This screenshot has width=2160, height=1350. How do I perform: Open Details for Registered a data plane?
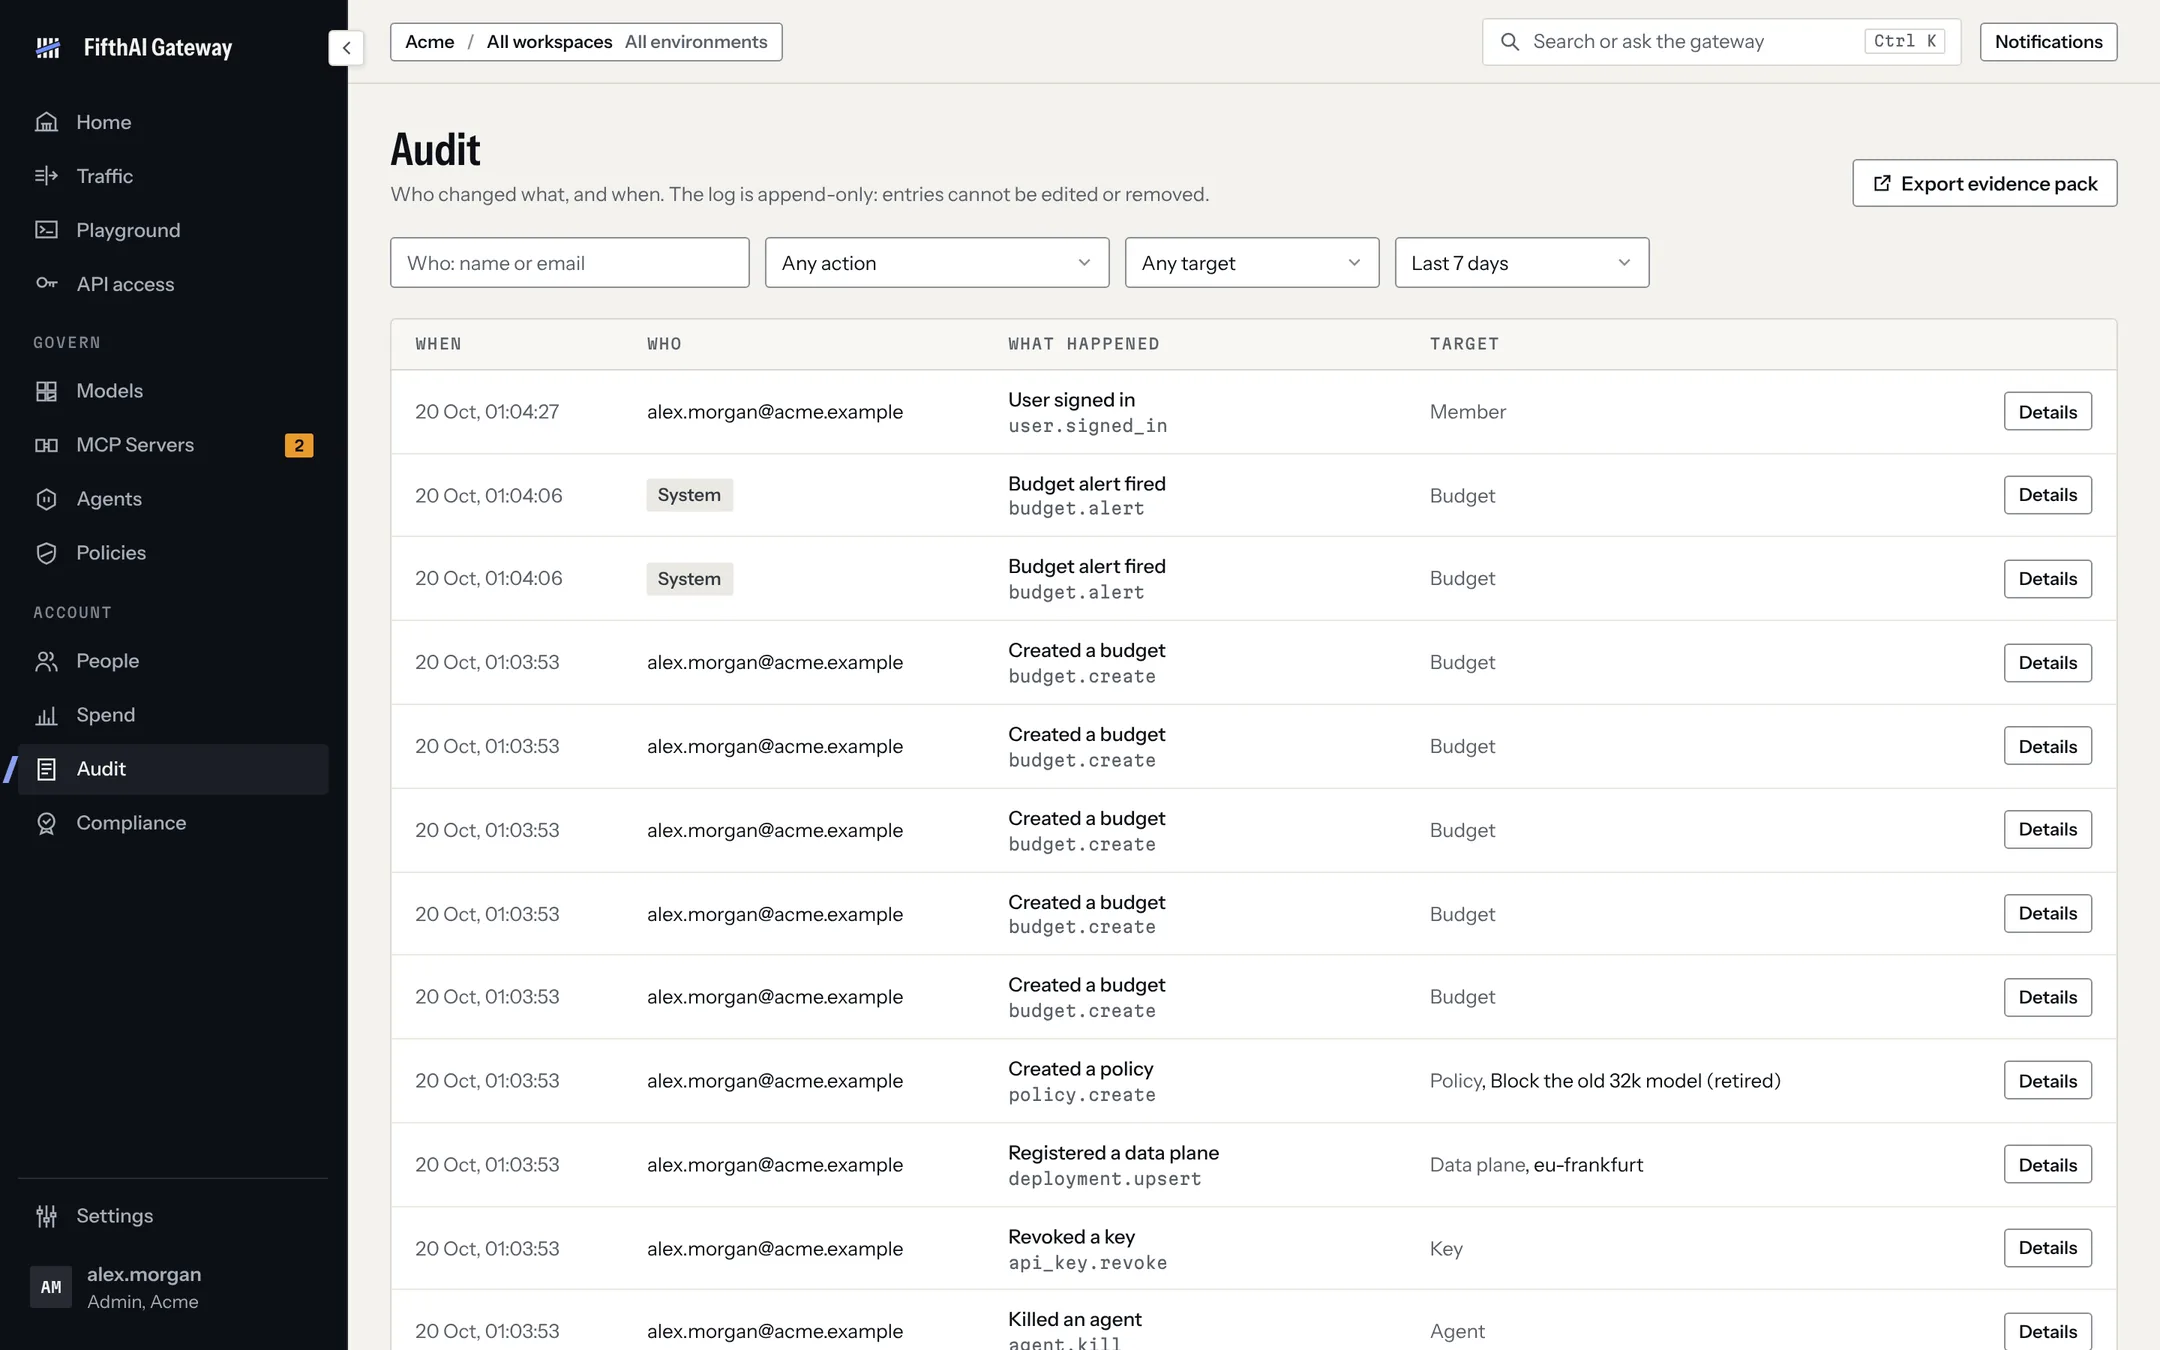2047,1164
